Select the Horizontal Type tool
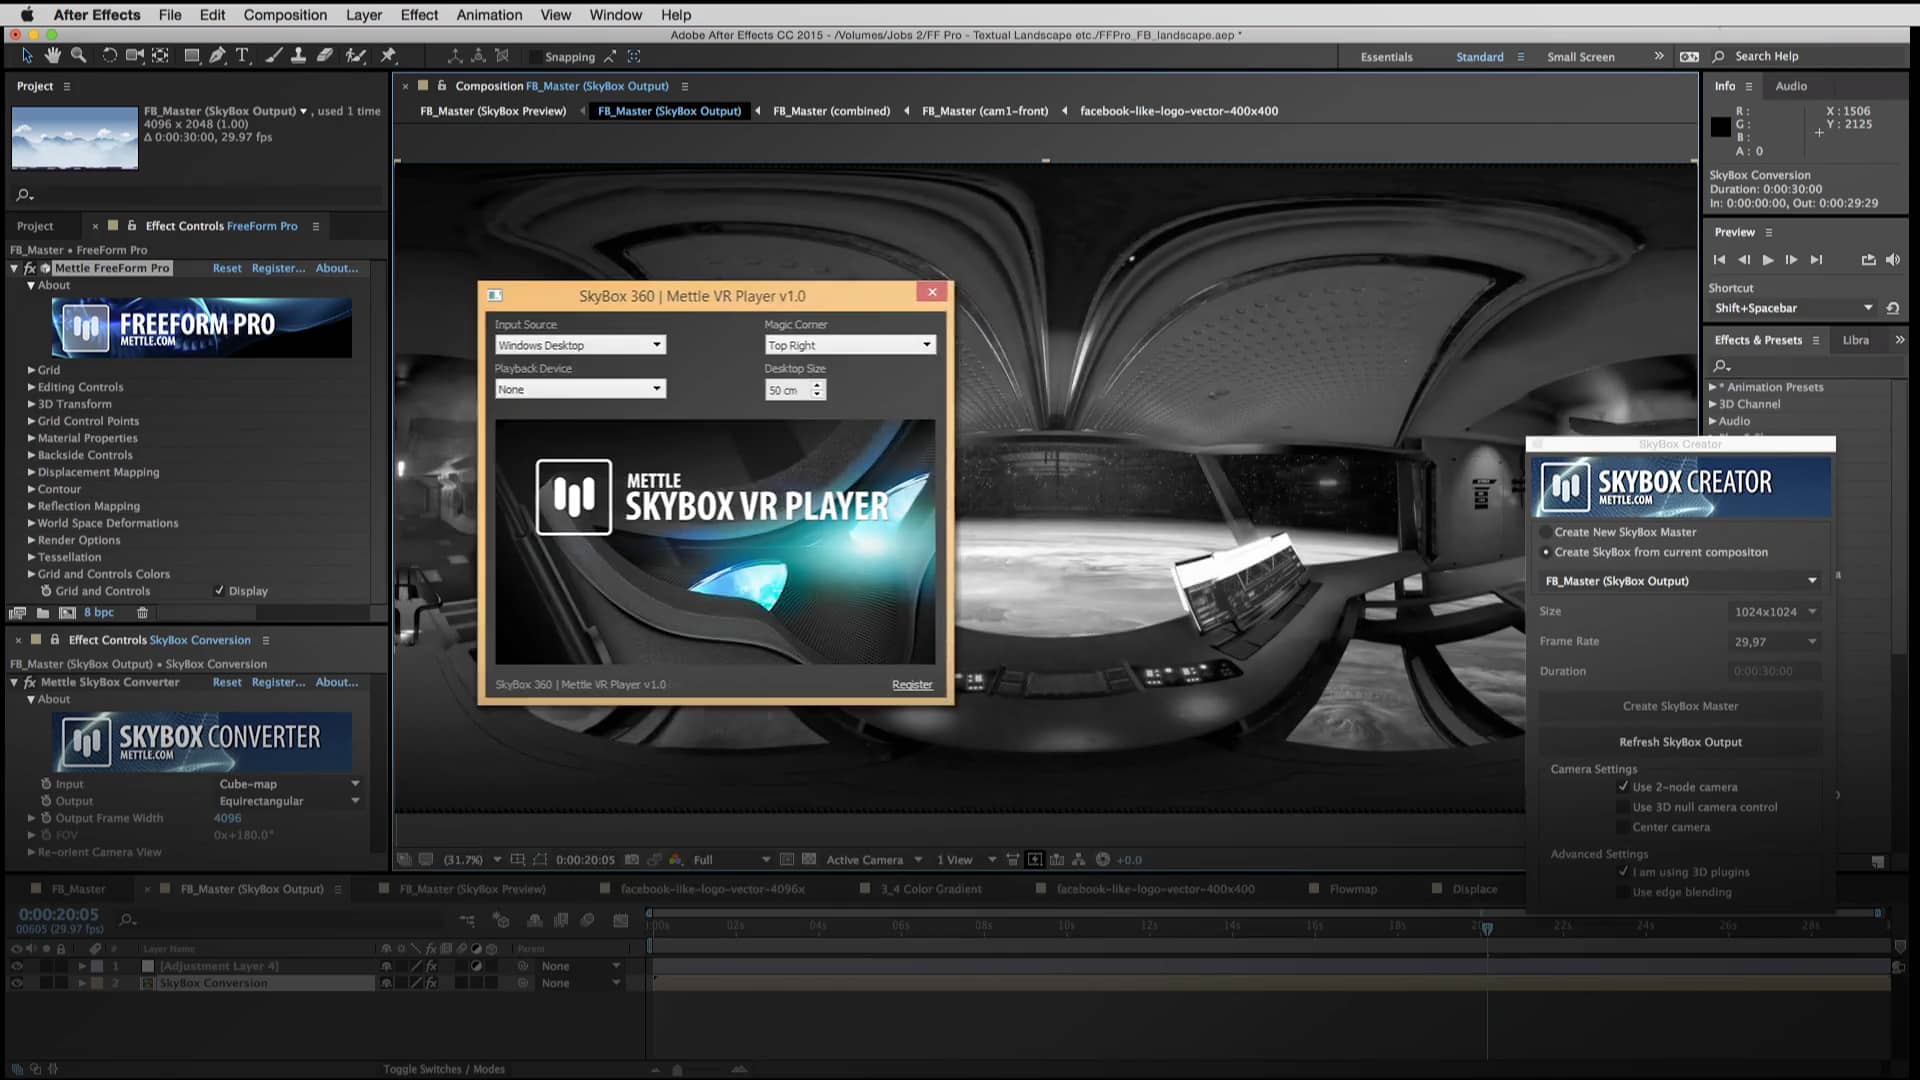The image size is (1920, 1080). click(243, 56)
